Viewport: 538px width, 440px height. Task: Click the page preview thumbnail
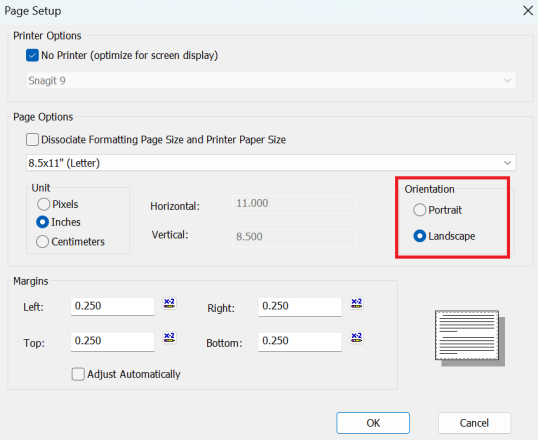(470, 338)
